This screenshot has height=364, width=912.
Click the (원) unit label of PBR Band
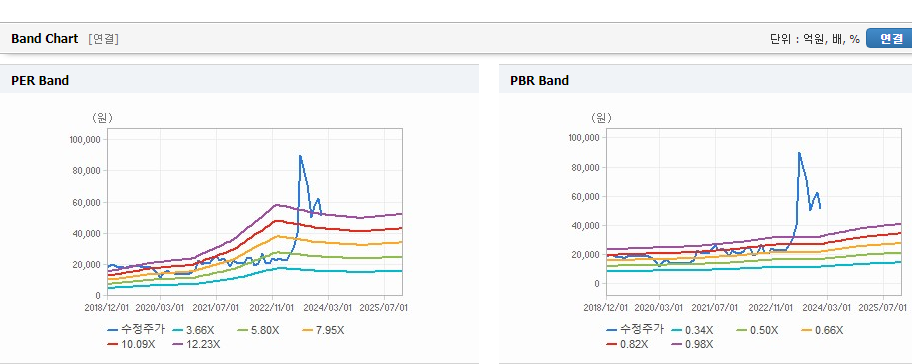click(601, 118)
